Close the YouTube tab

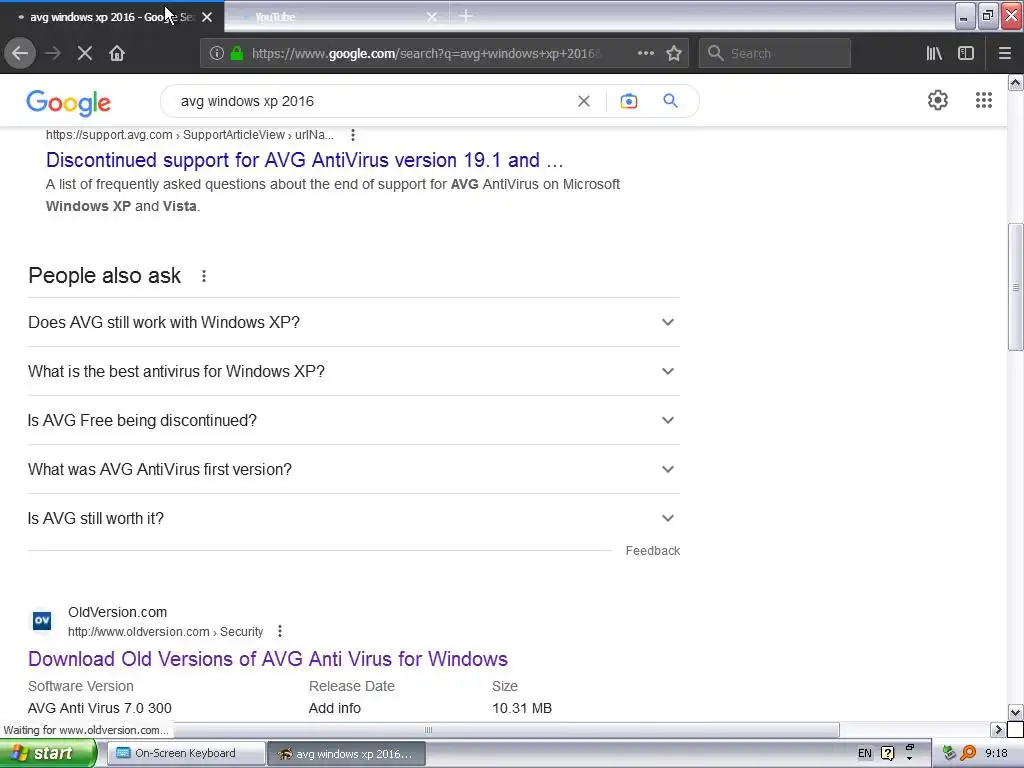pyautogui.click(x=432, y=17)
